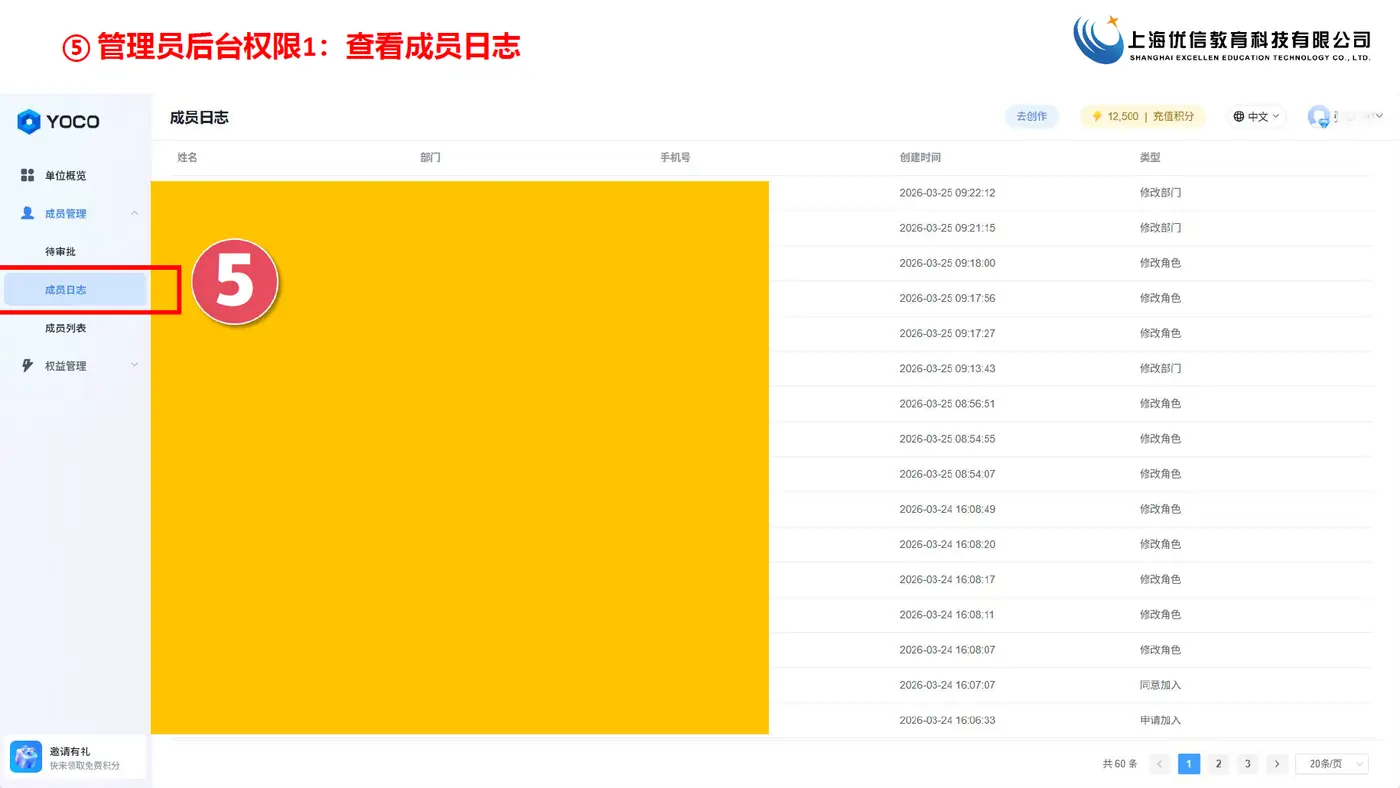Click the next page arrow
Viewport: 1400px width, 788px height.
point(1276,764)
